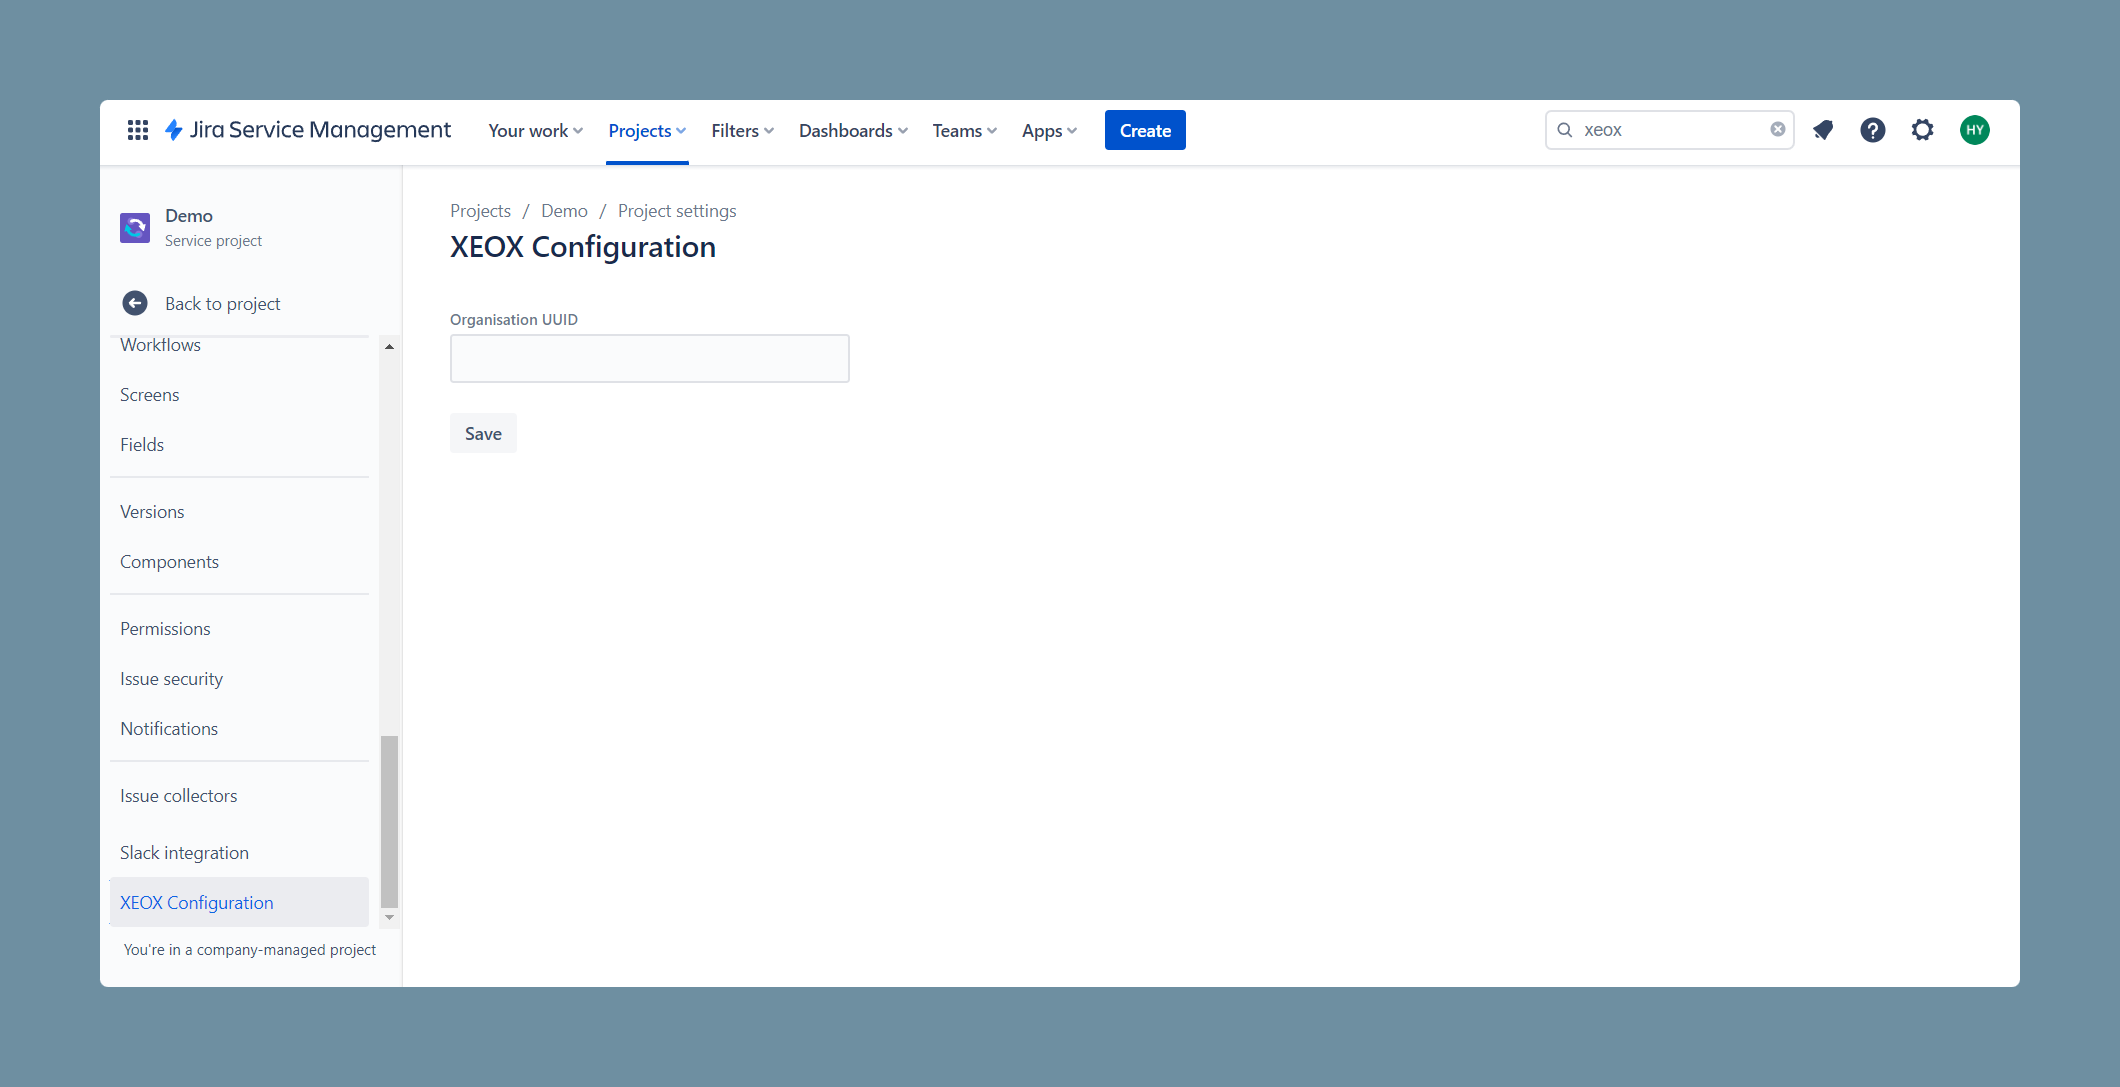Click the Back to project arrow icon

135,303
